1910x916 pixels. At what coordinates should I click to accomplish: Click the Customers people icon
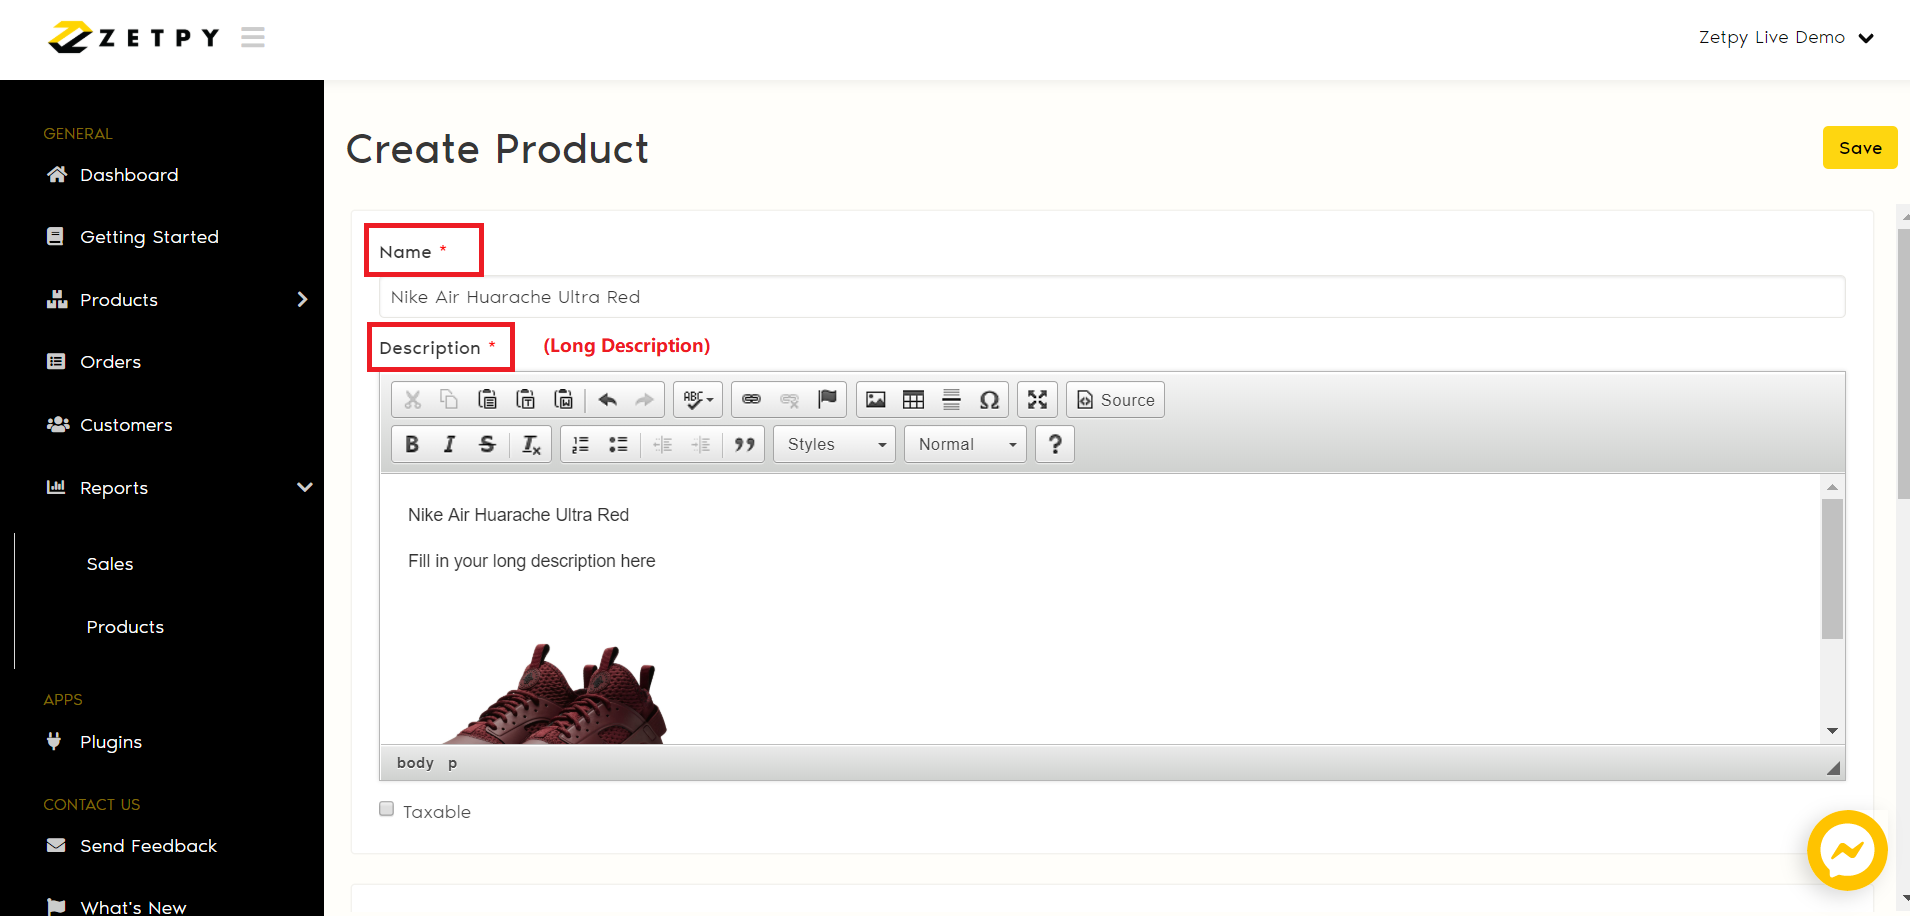[57, 424]
